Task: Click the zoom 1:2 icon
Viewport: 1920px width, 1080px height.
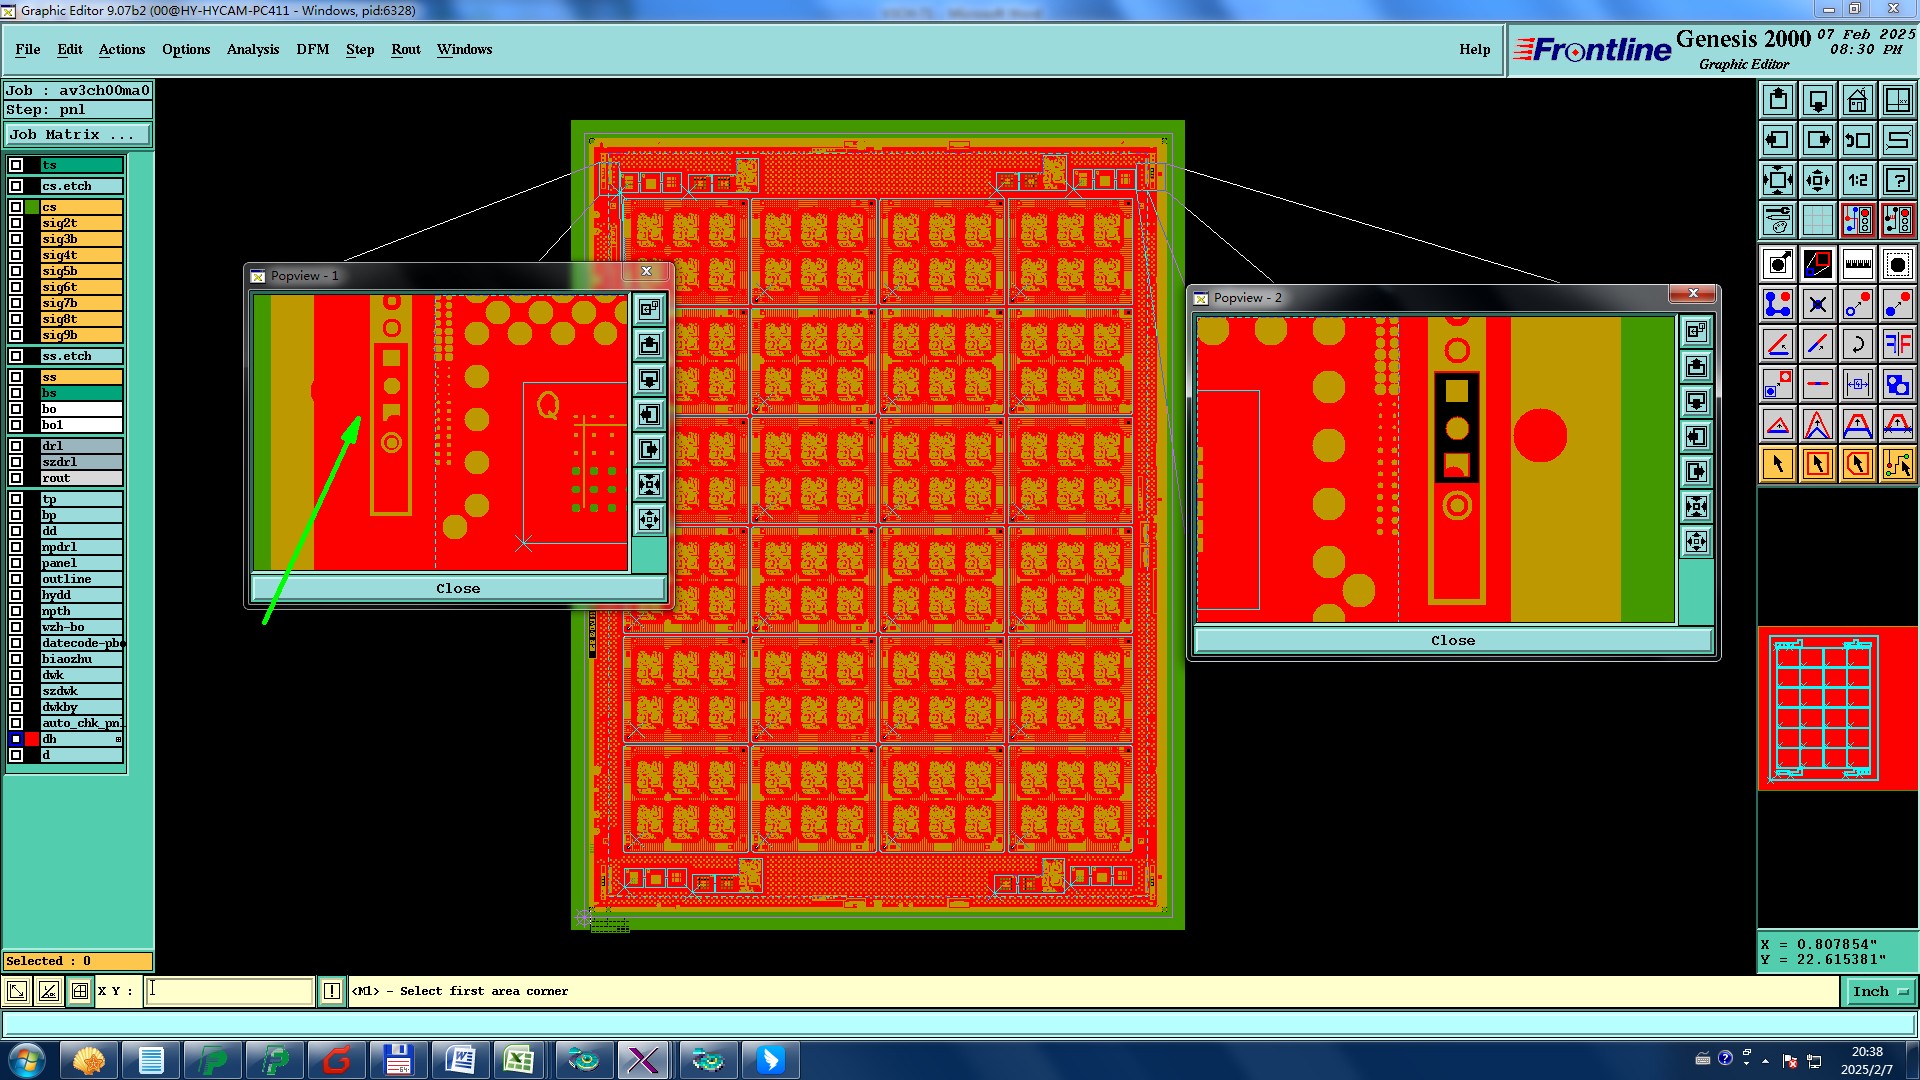Action: pos(1857,180)
